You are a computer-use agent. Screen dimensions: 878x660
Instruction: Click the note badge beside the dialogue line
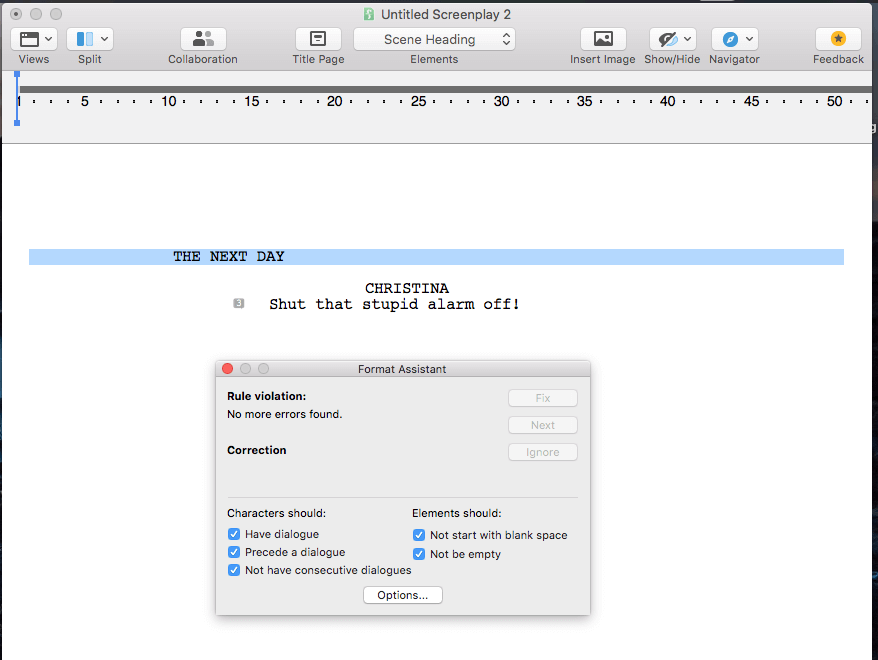pyautogui.click(x=239, y=303)
